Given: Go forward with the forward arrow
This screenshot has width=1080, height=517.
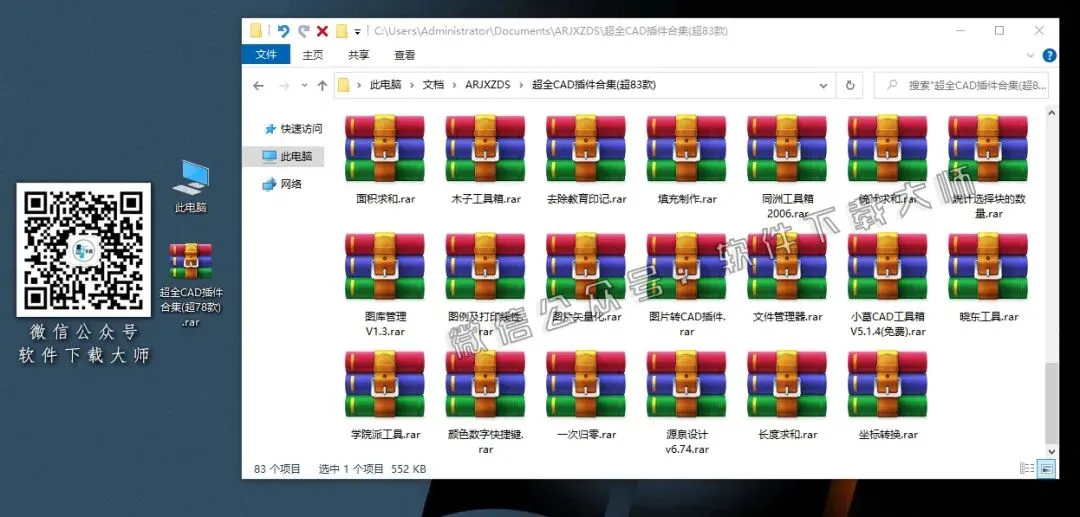Looking at the screenshot, I should (x=283, y=85).
